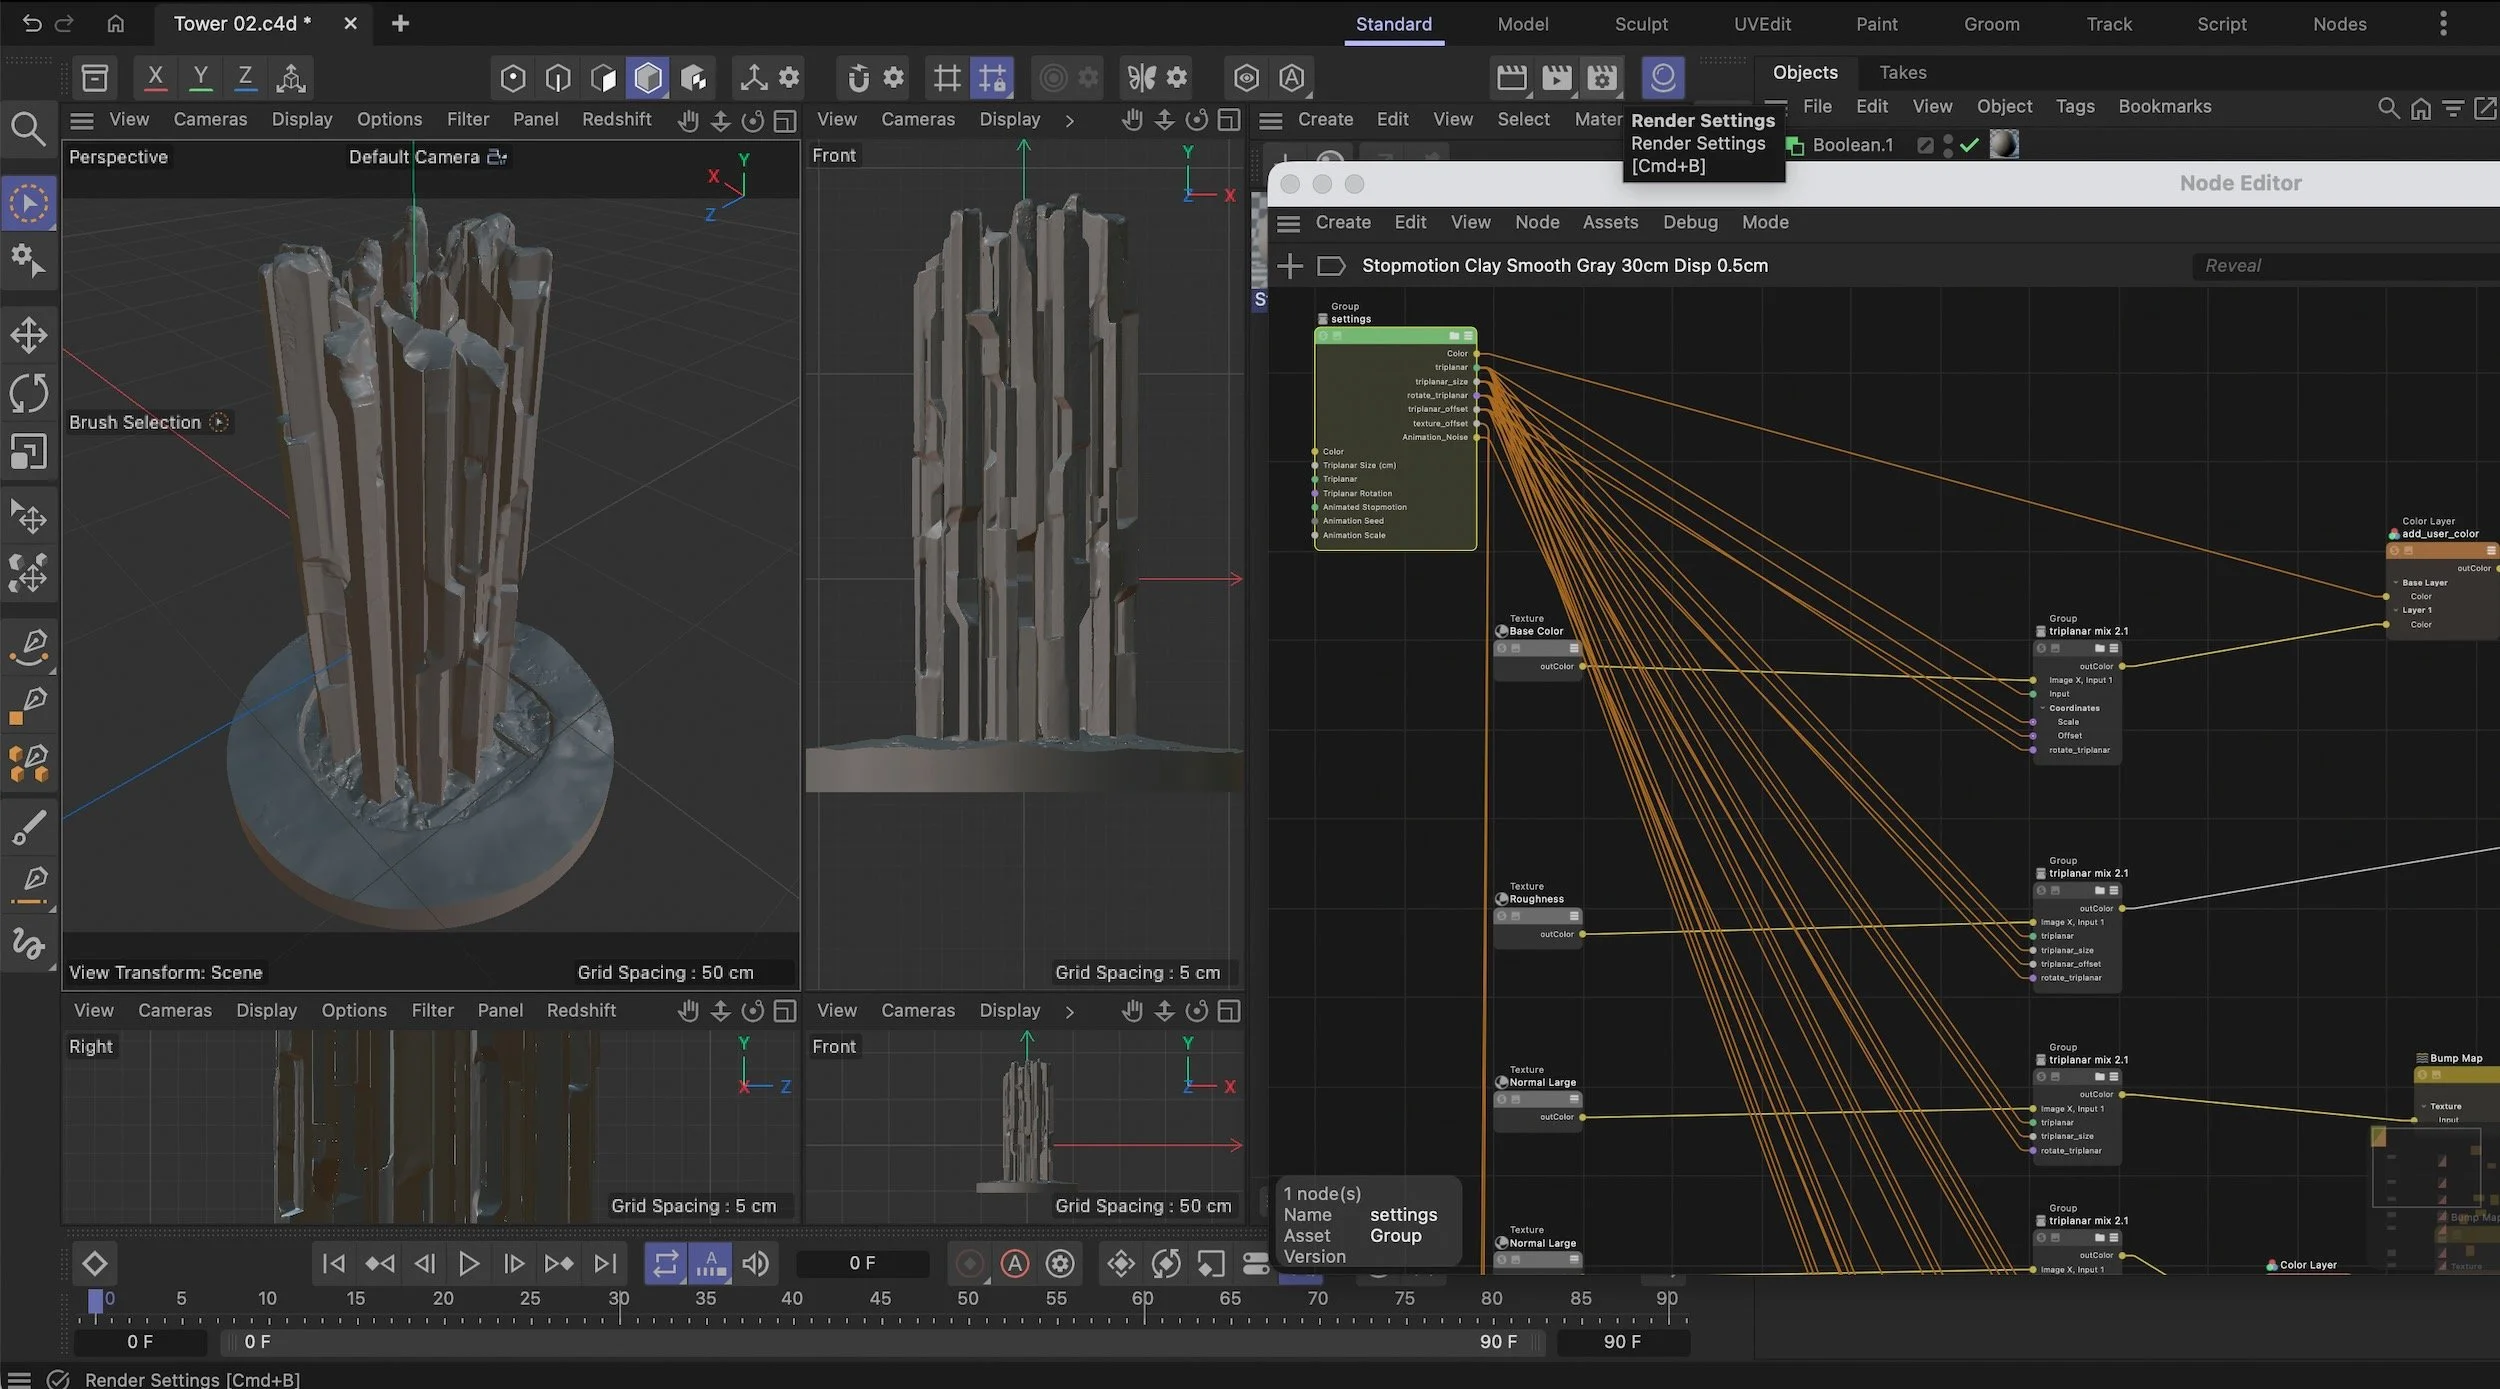
Task: Click the Enable Snap magnet icon
Action: pyautogui.click(x=857, y=77)
